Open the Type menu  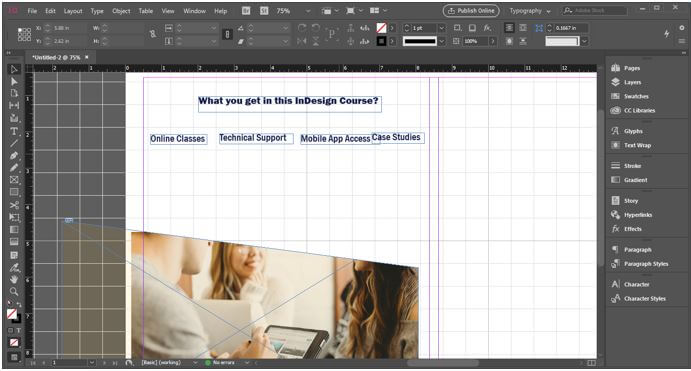click(x=97, y=11)
